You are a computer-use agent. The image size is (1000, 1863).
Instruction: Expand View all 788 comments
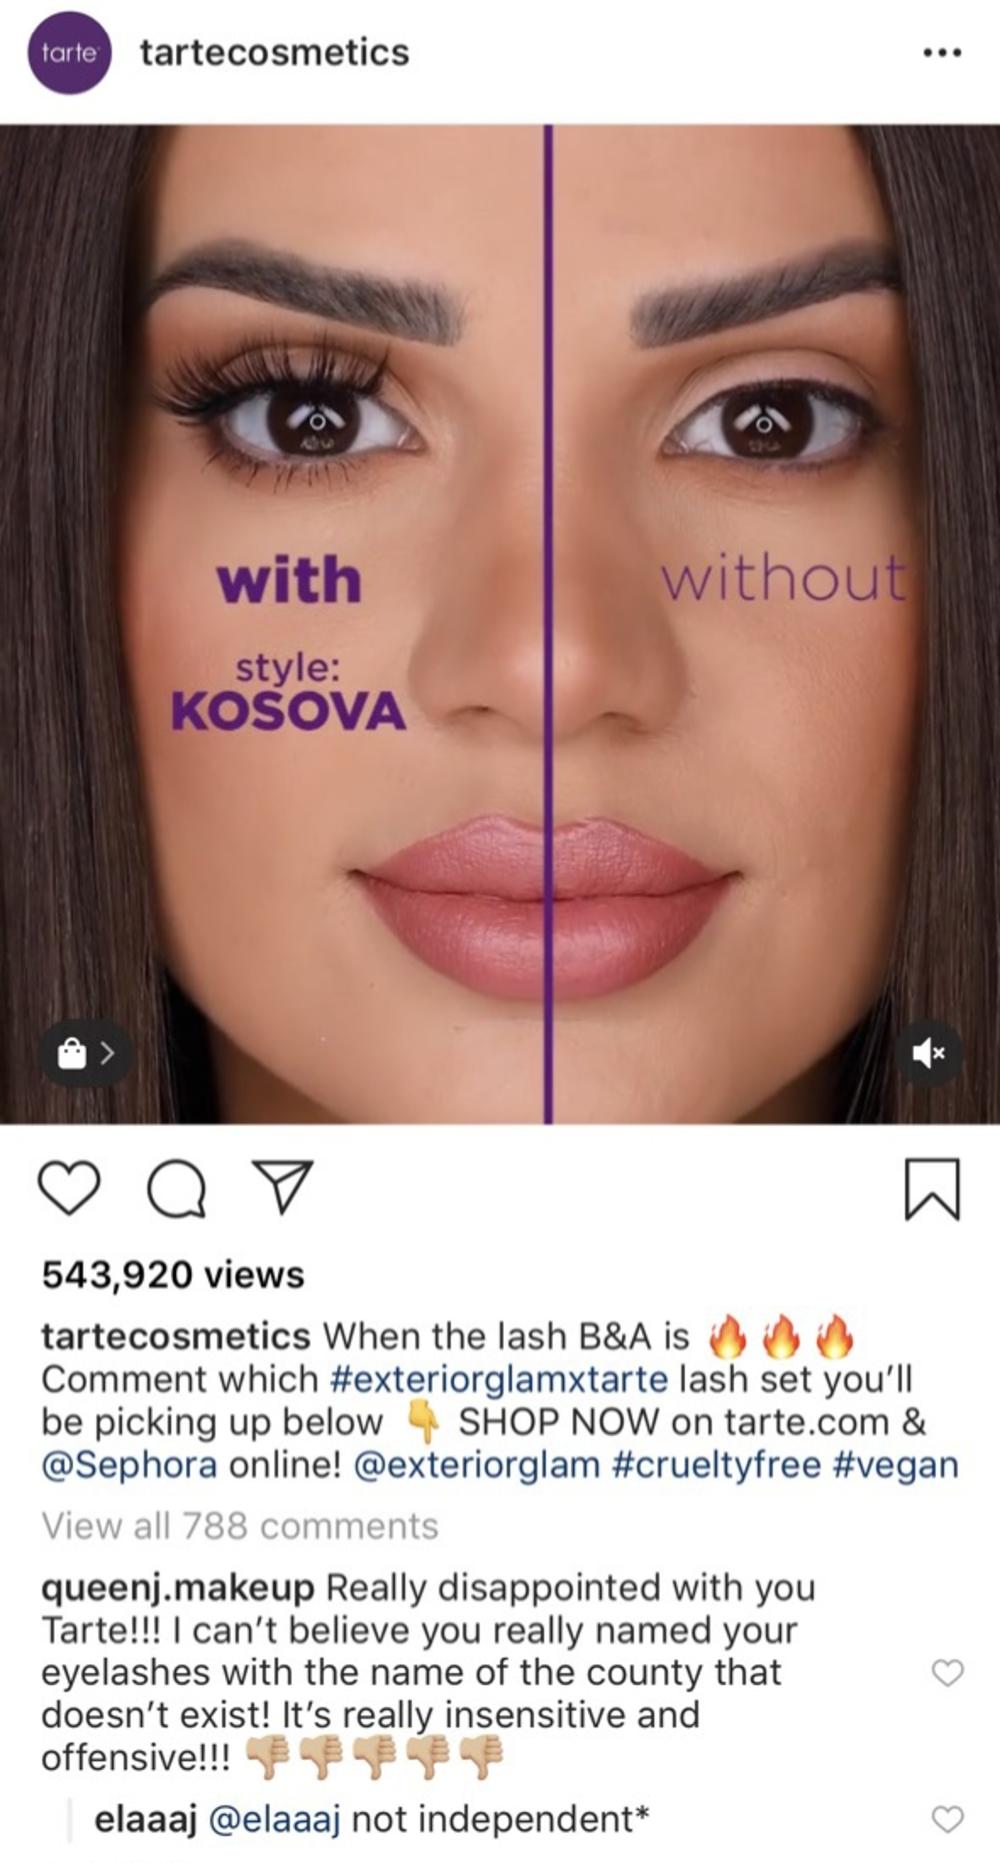coord(240,1525)
